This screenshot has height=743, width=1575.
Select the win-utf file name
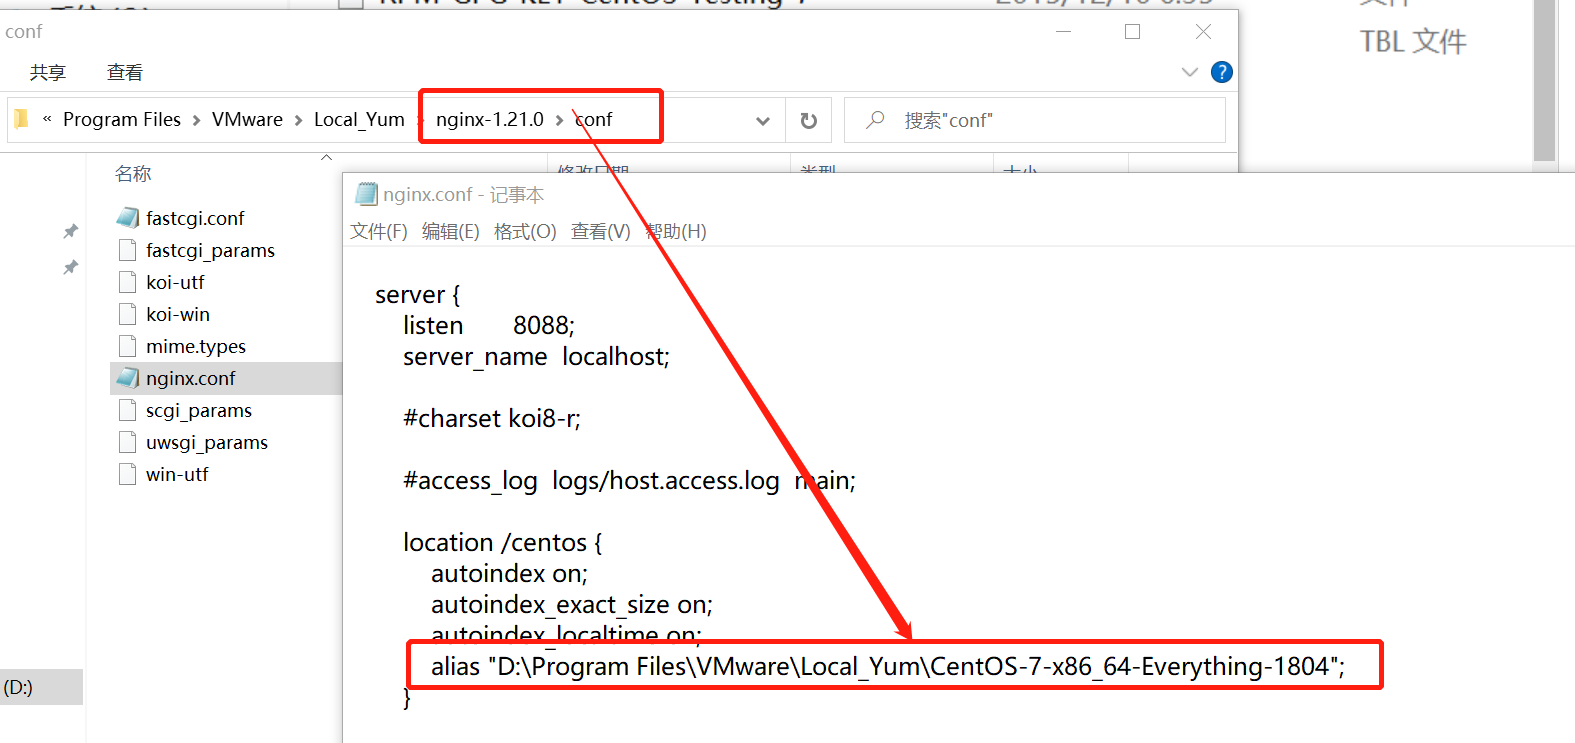tap(177, 474)
